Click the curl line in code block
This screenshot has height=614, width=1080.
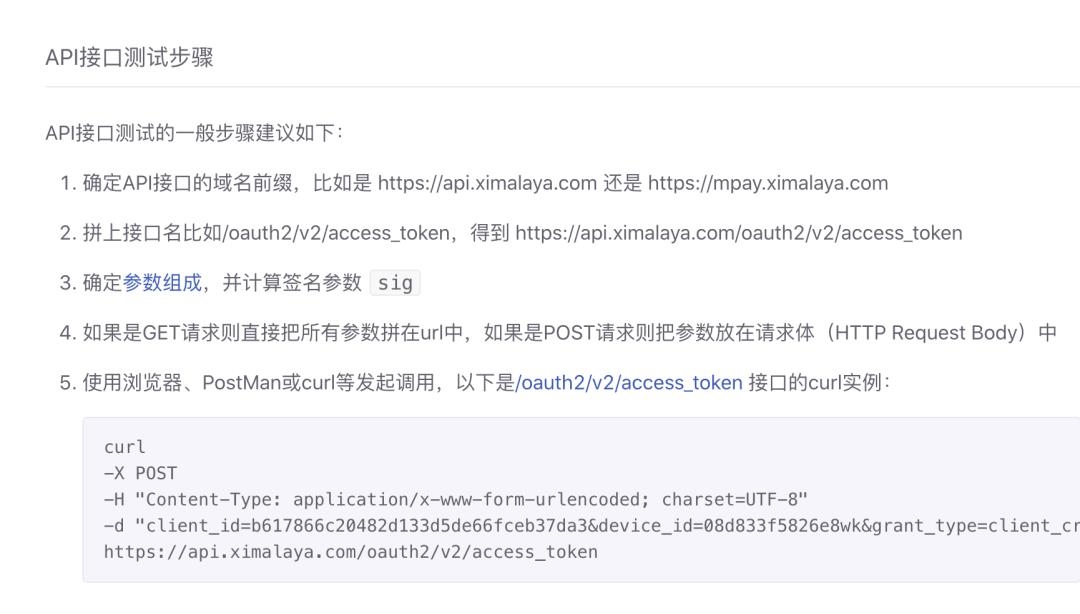pyautogui.click(x=125, y=447)
